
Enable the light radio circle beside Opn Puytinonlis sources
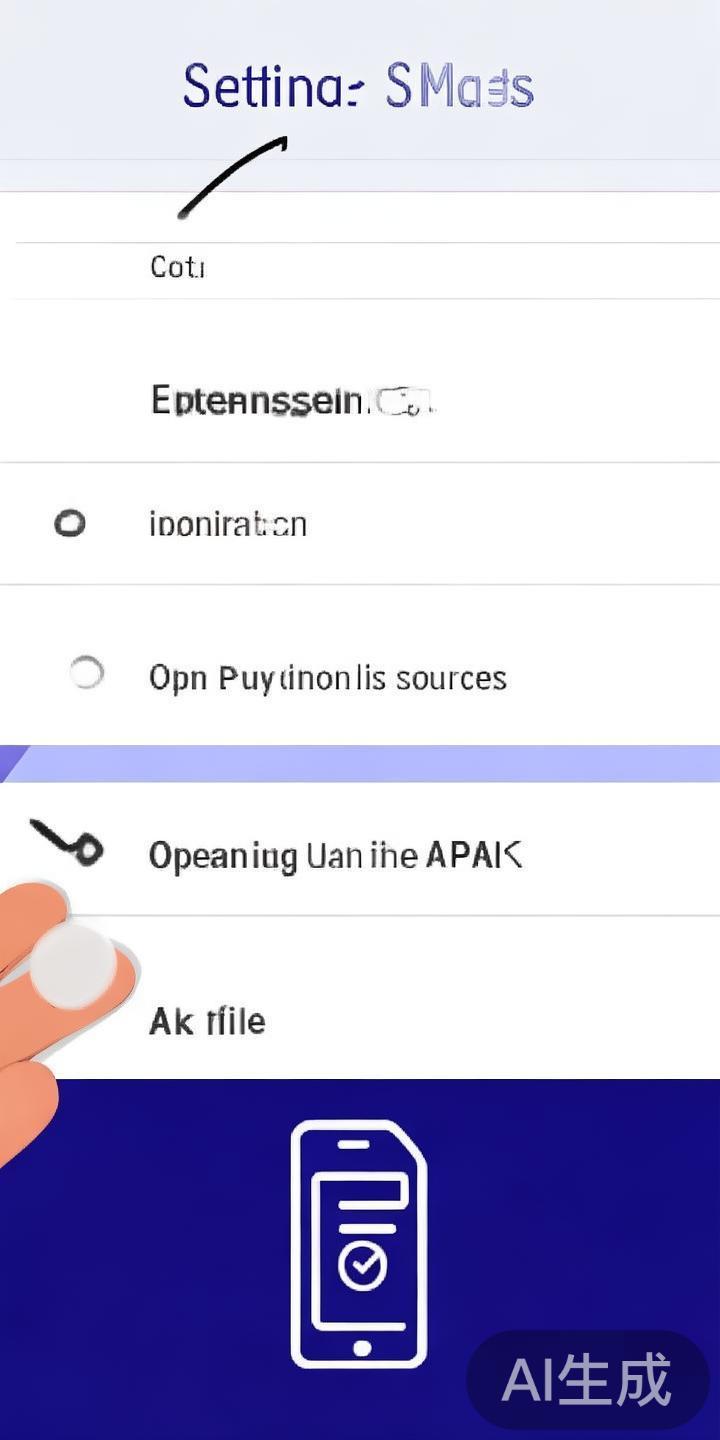point(87,672)
